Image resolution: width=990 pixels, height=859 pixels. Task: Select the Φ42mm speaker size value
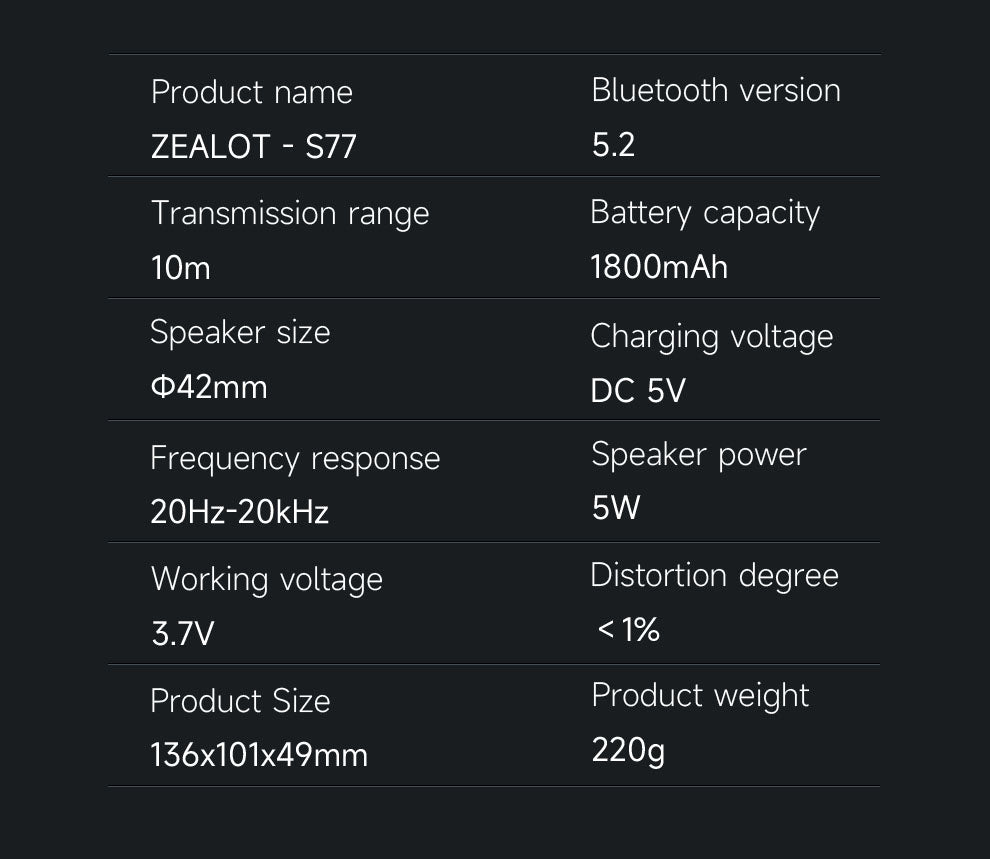tap(209, 387)
